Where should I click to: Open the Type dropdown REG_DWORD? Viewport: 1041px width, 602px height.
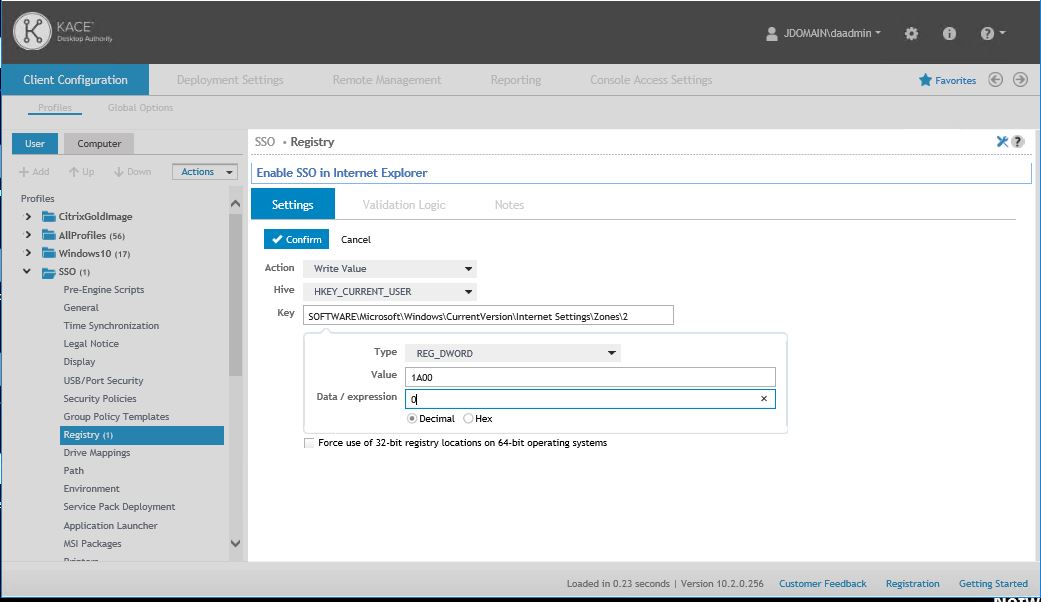coord(513,353)
